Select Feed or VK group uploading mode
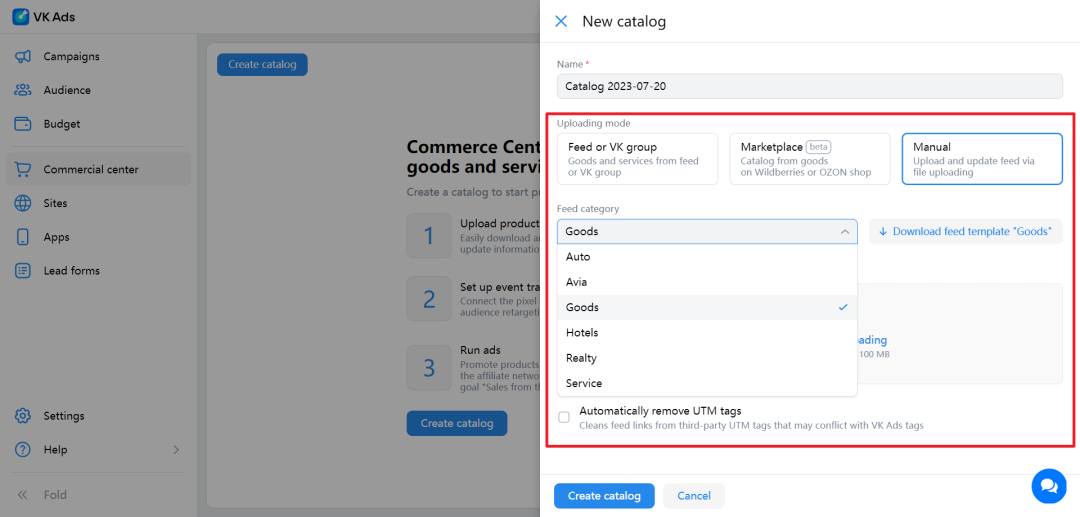Image resolution: width=1080 pixels, height=517 pixels. (x=637, y=159)
